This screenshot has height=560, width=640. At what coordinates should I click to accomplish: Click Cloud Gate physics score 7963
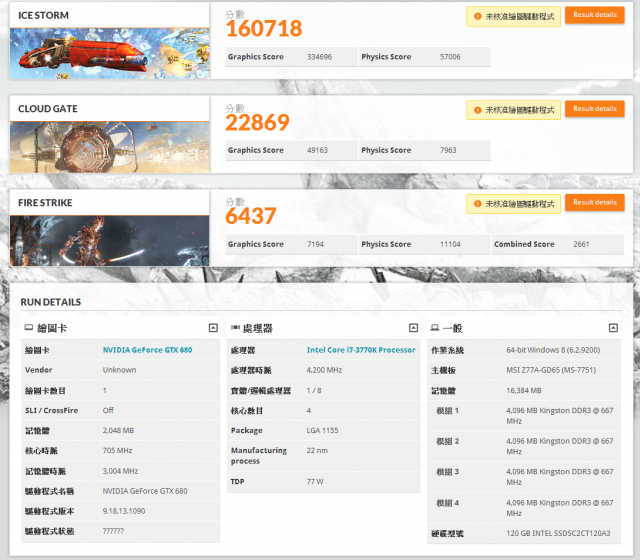tap(448, 150)
